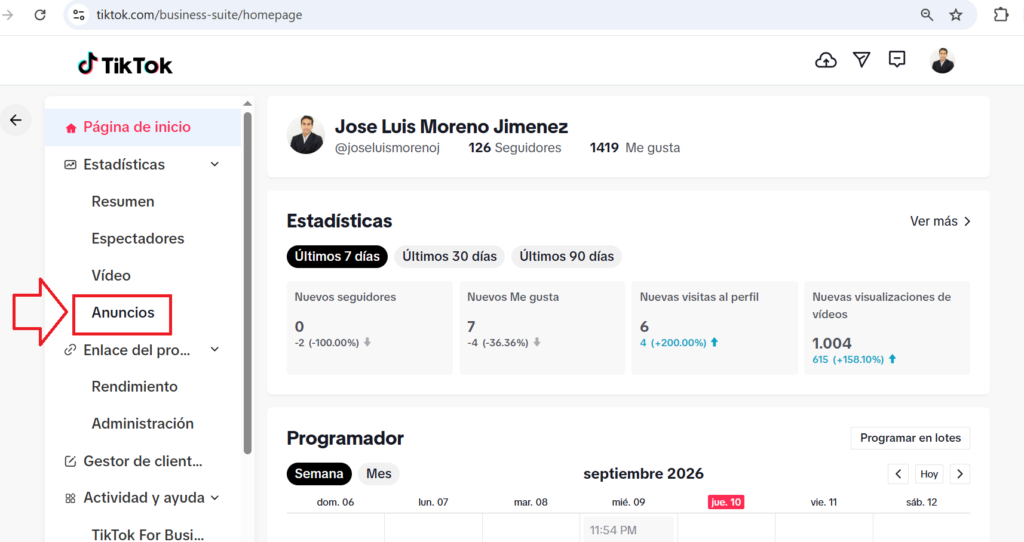This screenshot has width=1024, height=542.
Task: Click Nuevas visualizaciones de vídeos card
Action: (x=887, y=328)
